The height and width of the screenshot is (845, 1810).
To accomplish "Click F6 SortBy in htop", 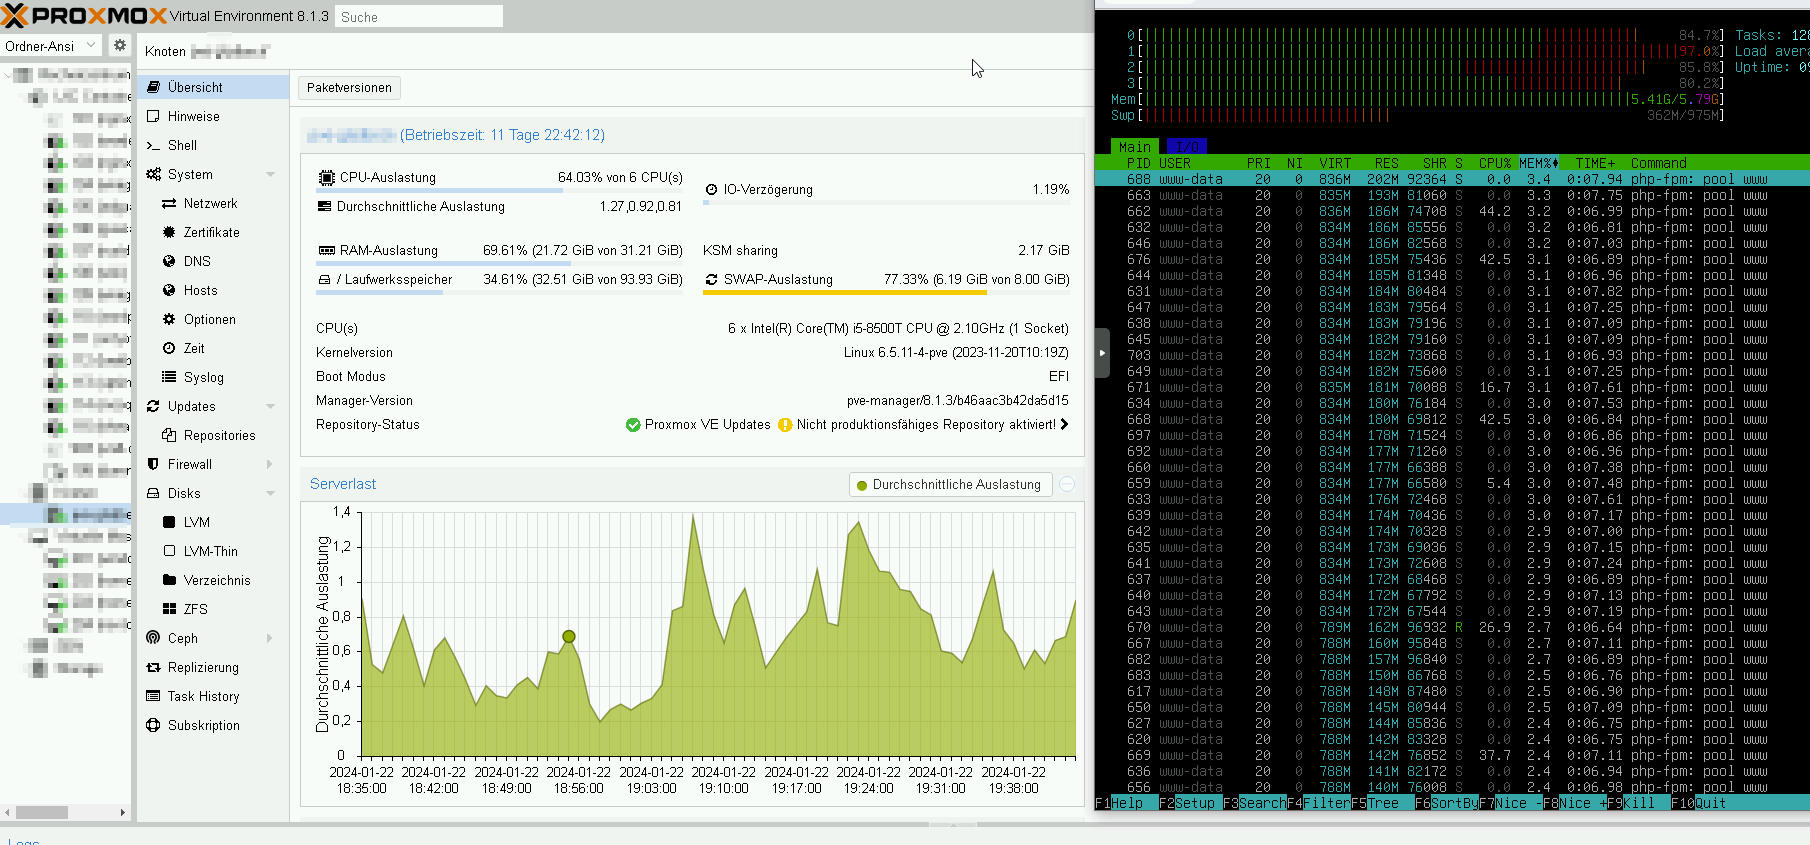I will click(1447, 803).
